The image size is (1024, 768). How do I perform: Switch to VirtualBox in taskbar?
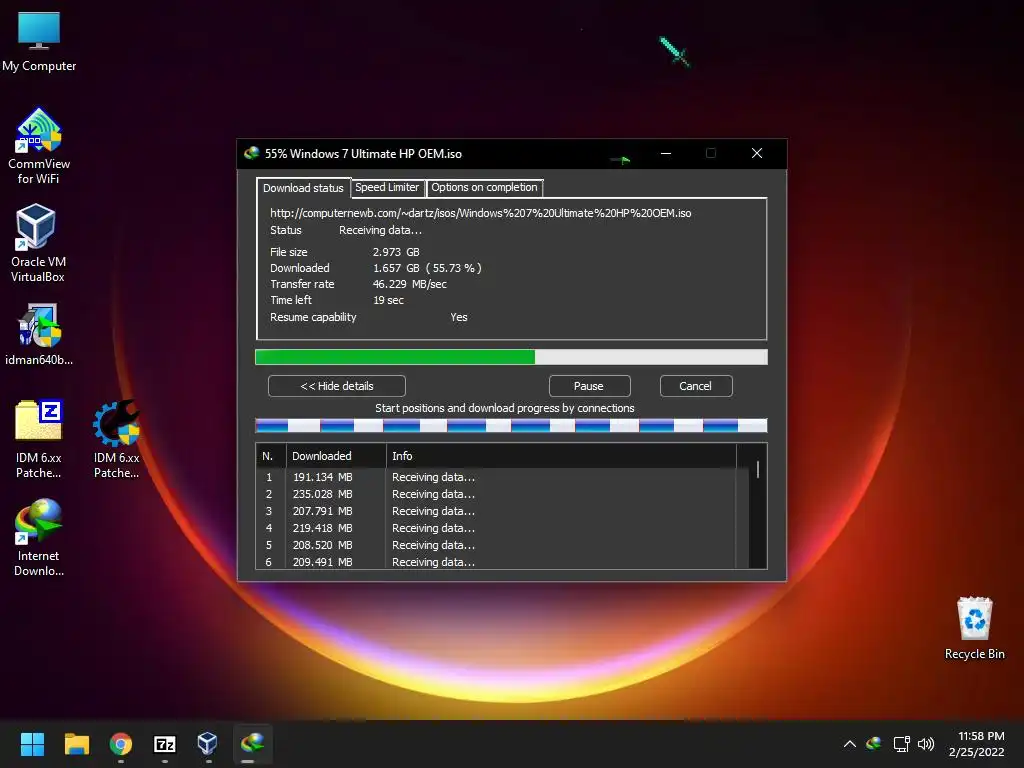tap(208, 744)
